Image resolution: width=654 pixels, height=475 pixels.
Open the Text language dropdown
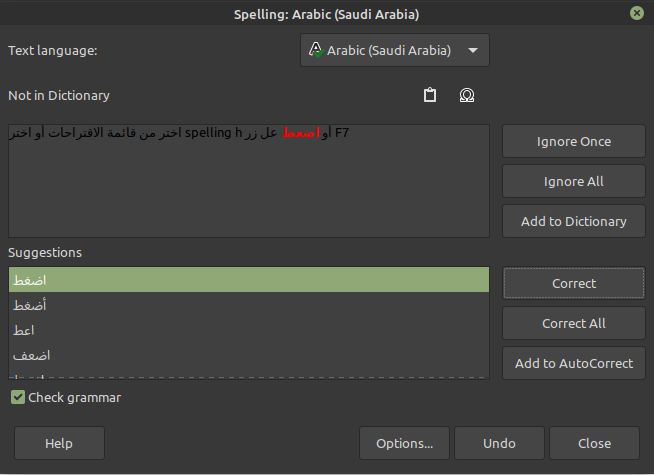[395, 50]
